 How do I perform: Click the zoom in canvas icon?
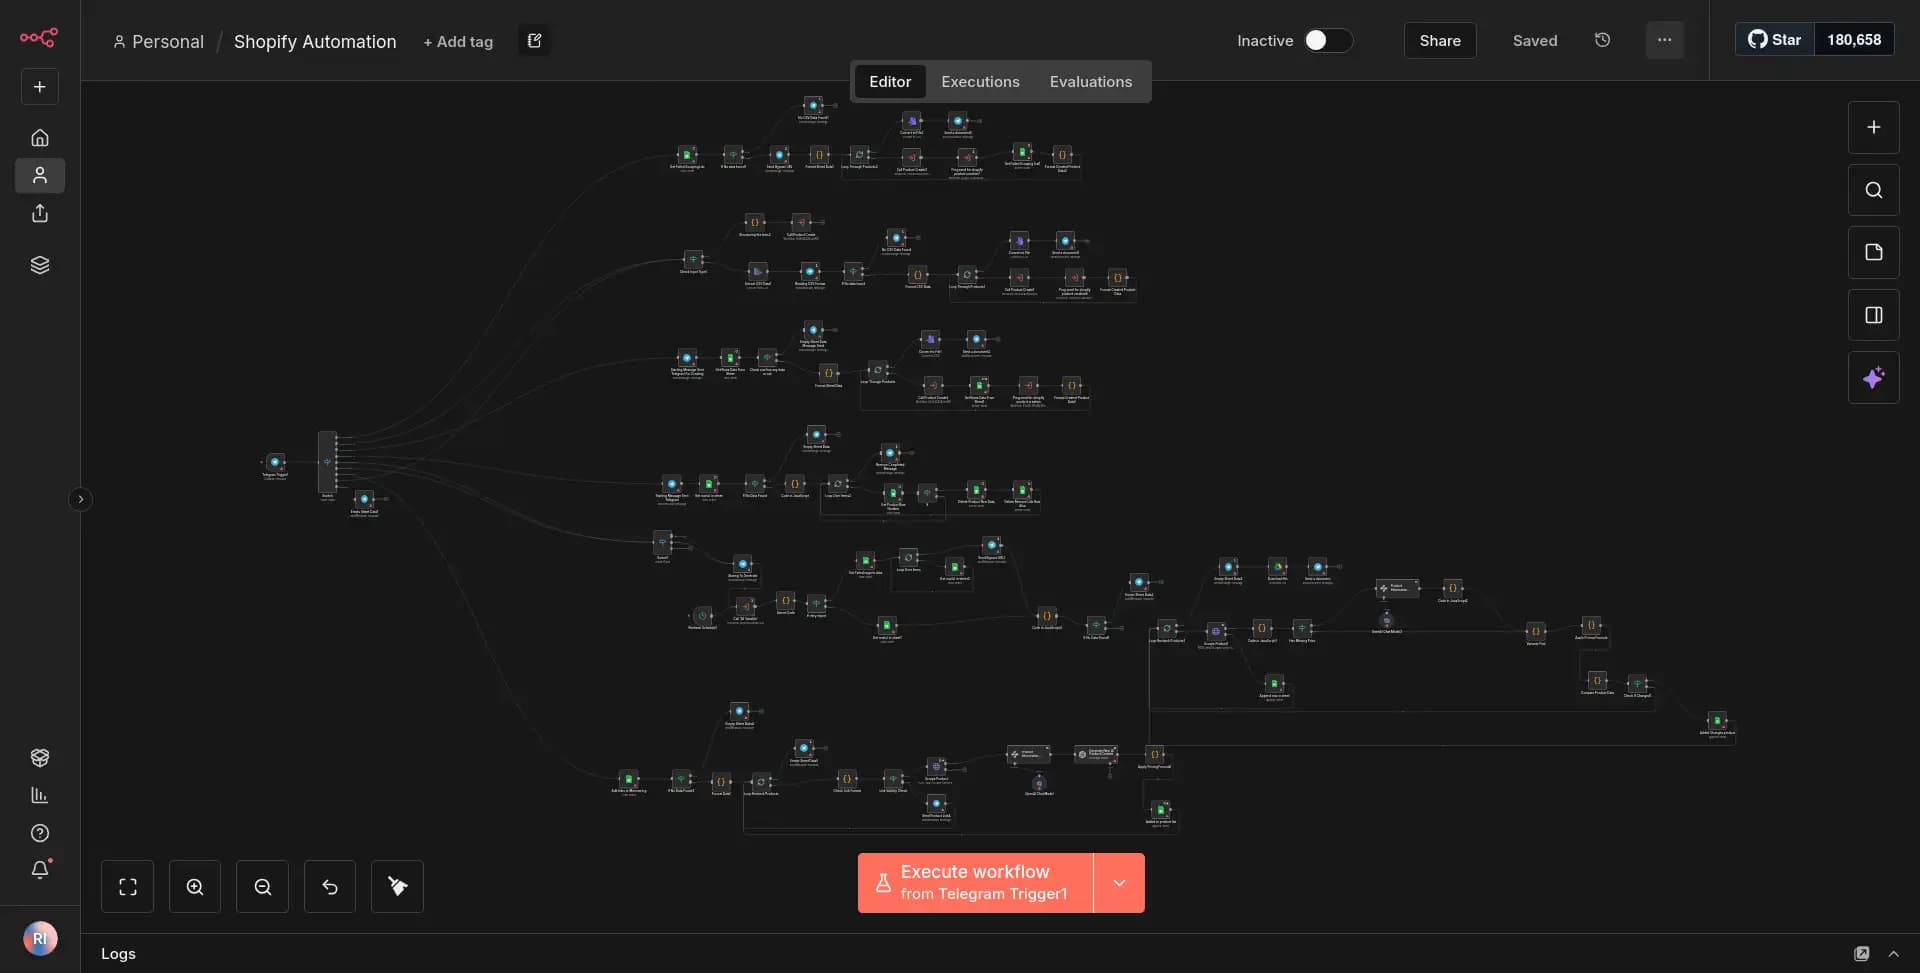[195, 887]
